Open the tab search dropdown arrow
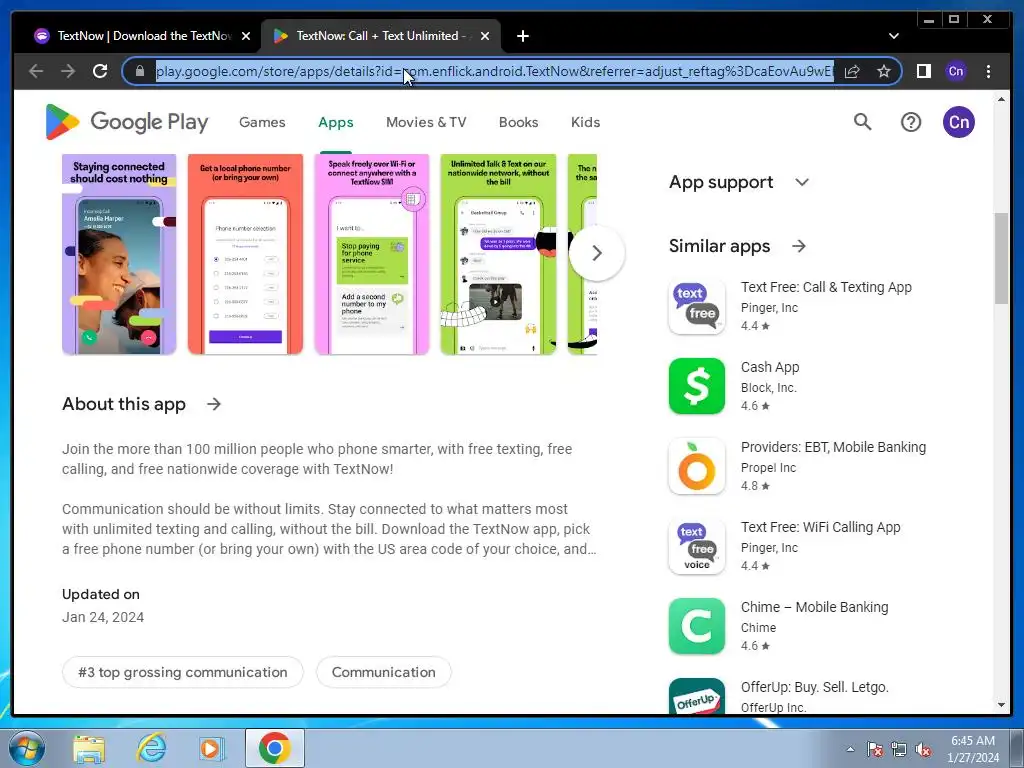This screenshot has height=768, width=1024. click(x=893, y=36)
